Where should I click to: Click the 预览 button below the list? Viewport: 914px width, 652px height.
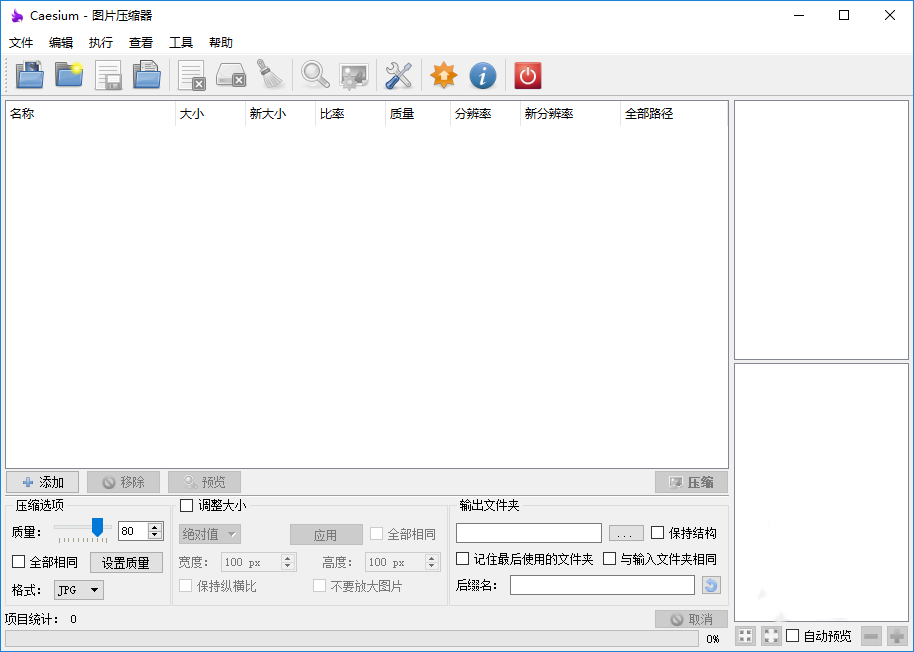(x=204, y=482)
